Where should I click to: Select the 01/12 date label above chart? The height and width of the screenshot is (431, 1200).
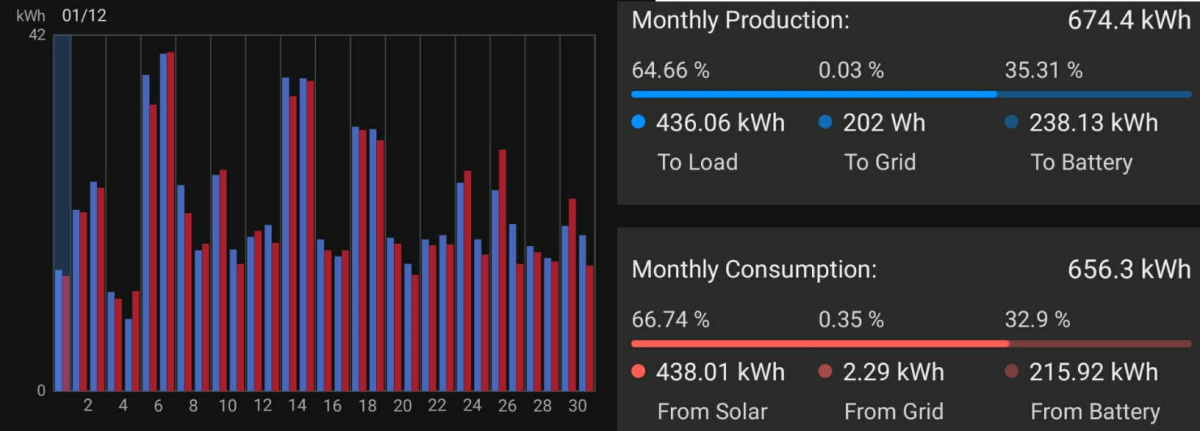(x=84, y=17)
